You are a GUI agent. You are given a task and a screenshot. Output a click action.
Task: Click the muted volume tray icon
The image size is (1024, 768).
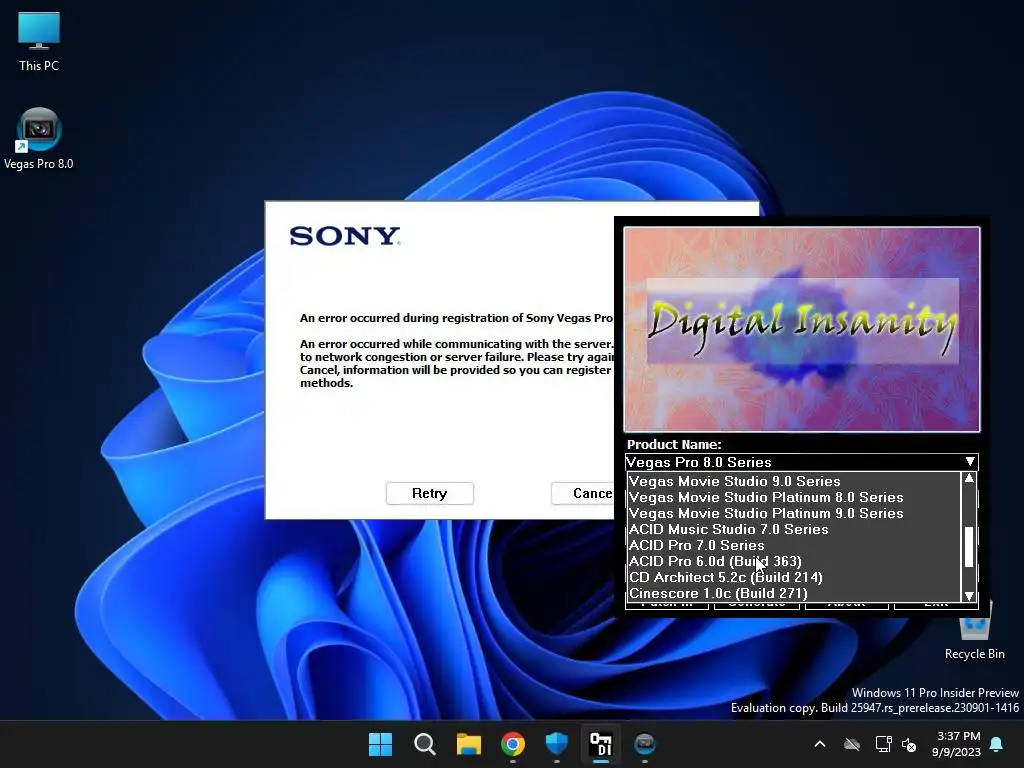click(908, 744)
